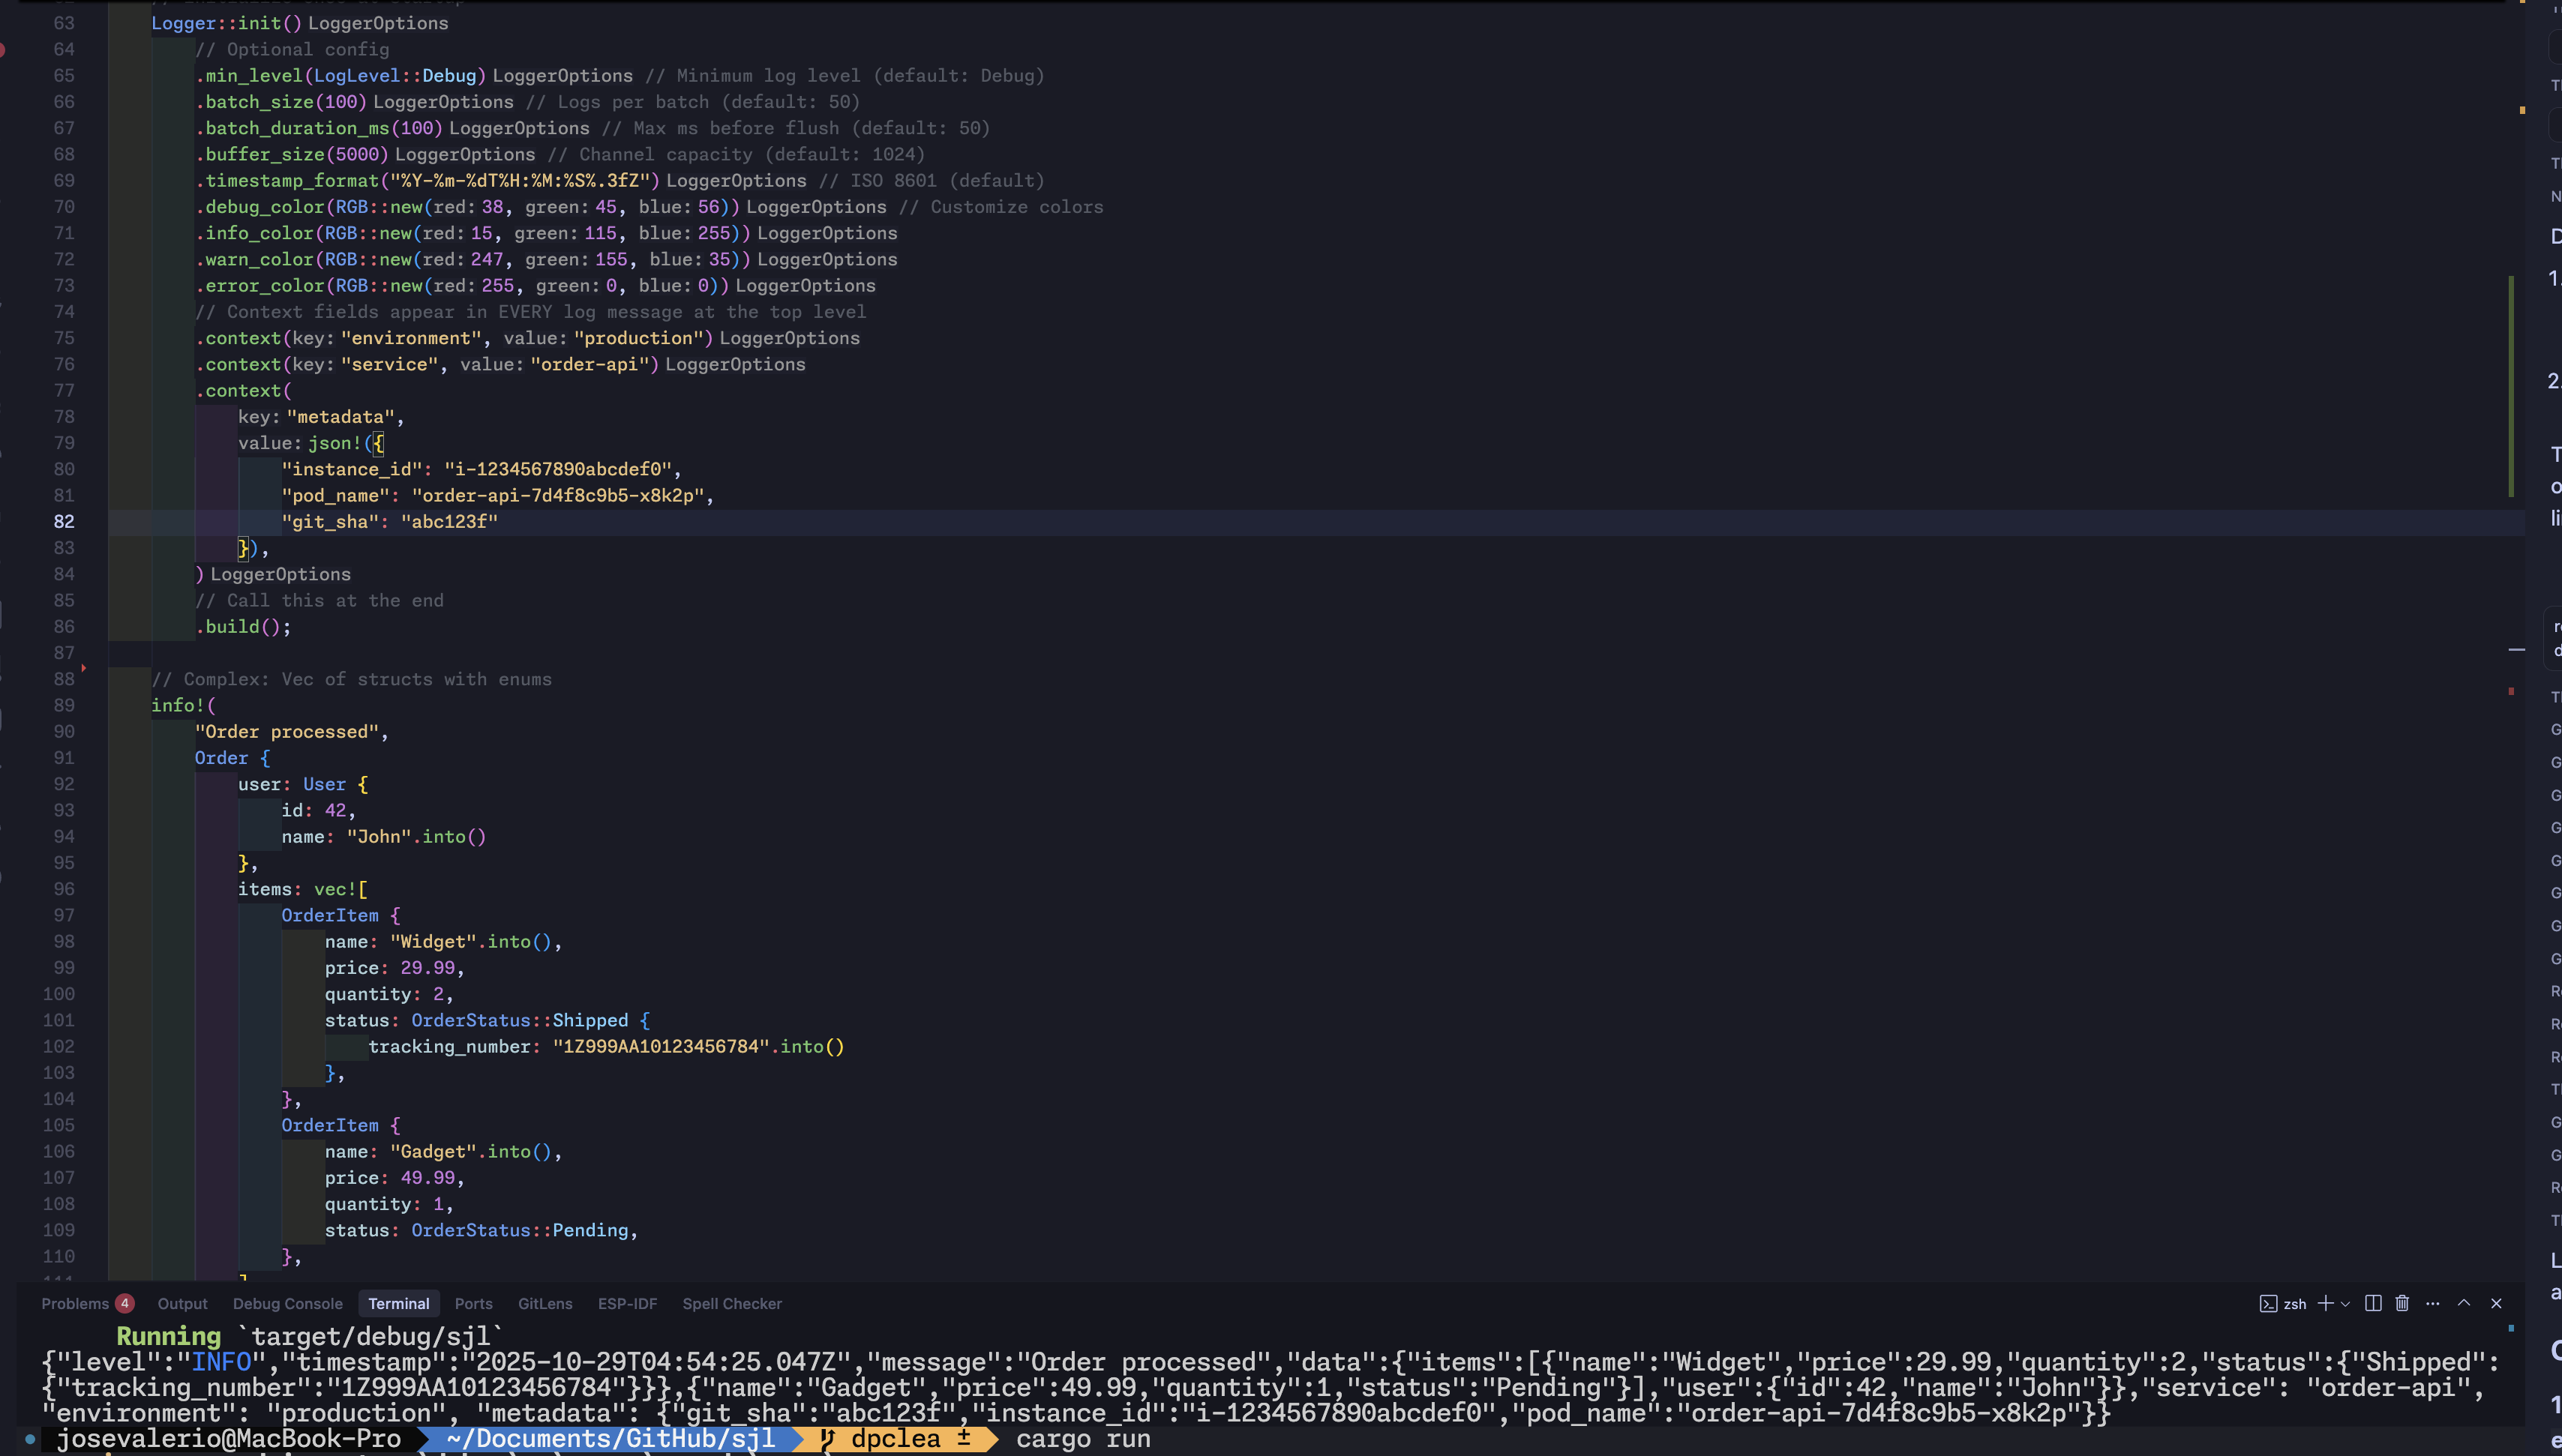Split the terminal using the split icon
Viewport: 2562px width, 1456px height.
pyautogui.click(x=2373, y=1304)
